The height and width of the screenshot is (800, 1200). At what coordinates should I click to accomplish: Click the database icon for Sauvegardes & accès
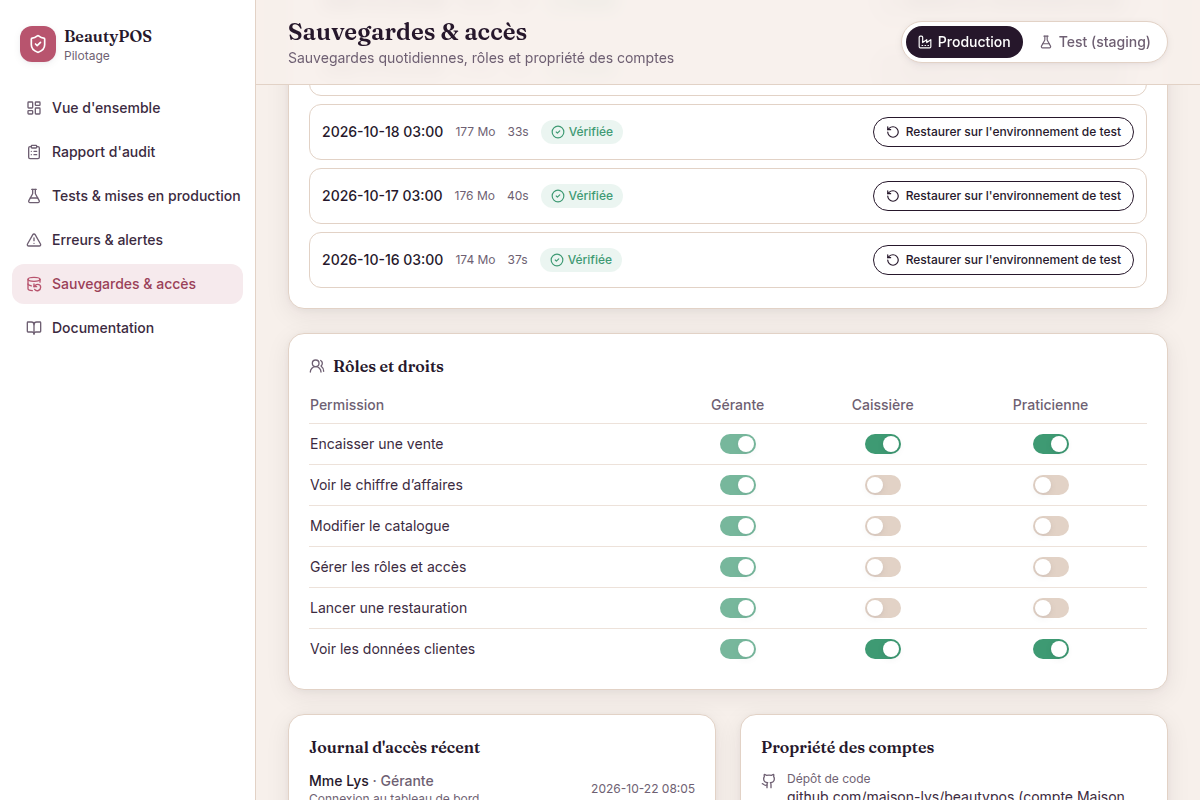point(34,284)
